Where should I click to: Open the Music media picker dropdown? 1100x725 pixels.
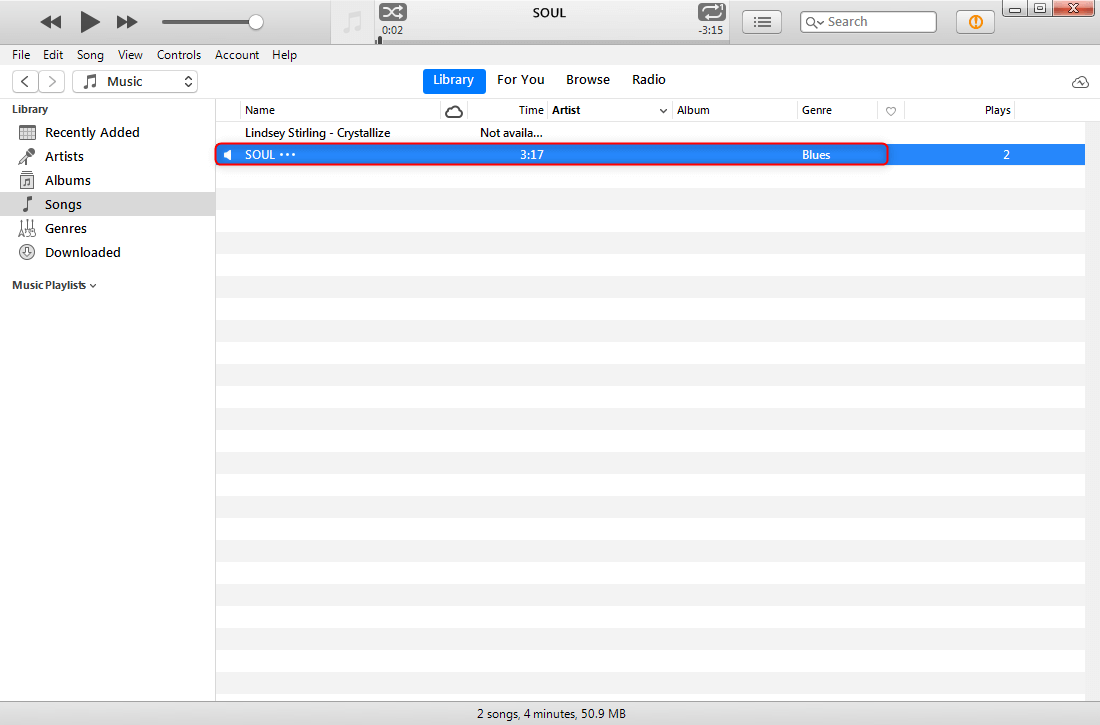(x=135, y=82)
